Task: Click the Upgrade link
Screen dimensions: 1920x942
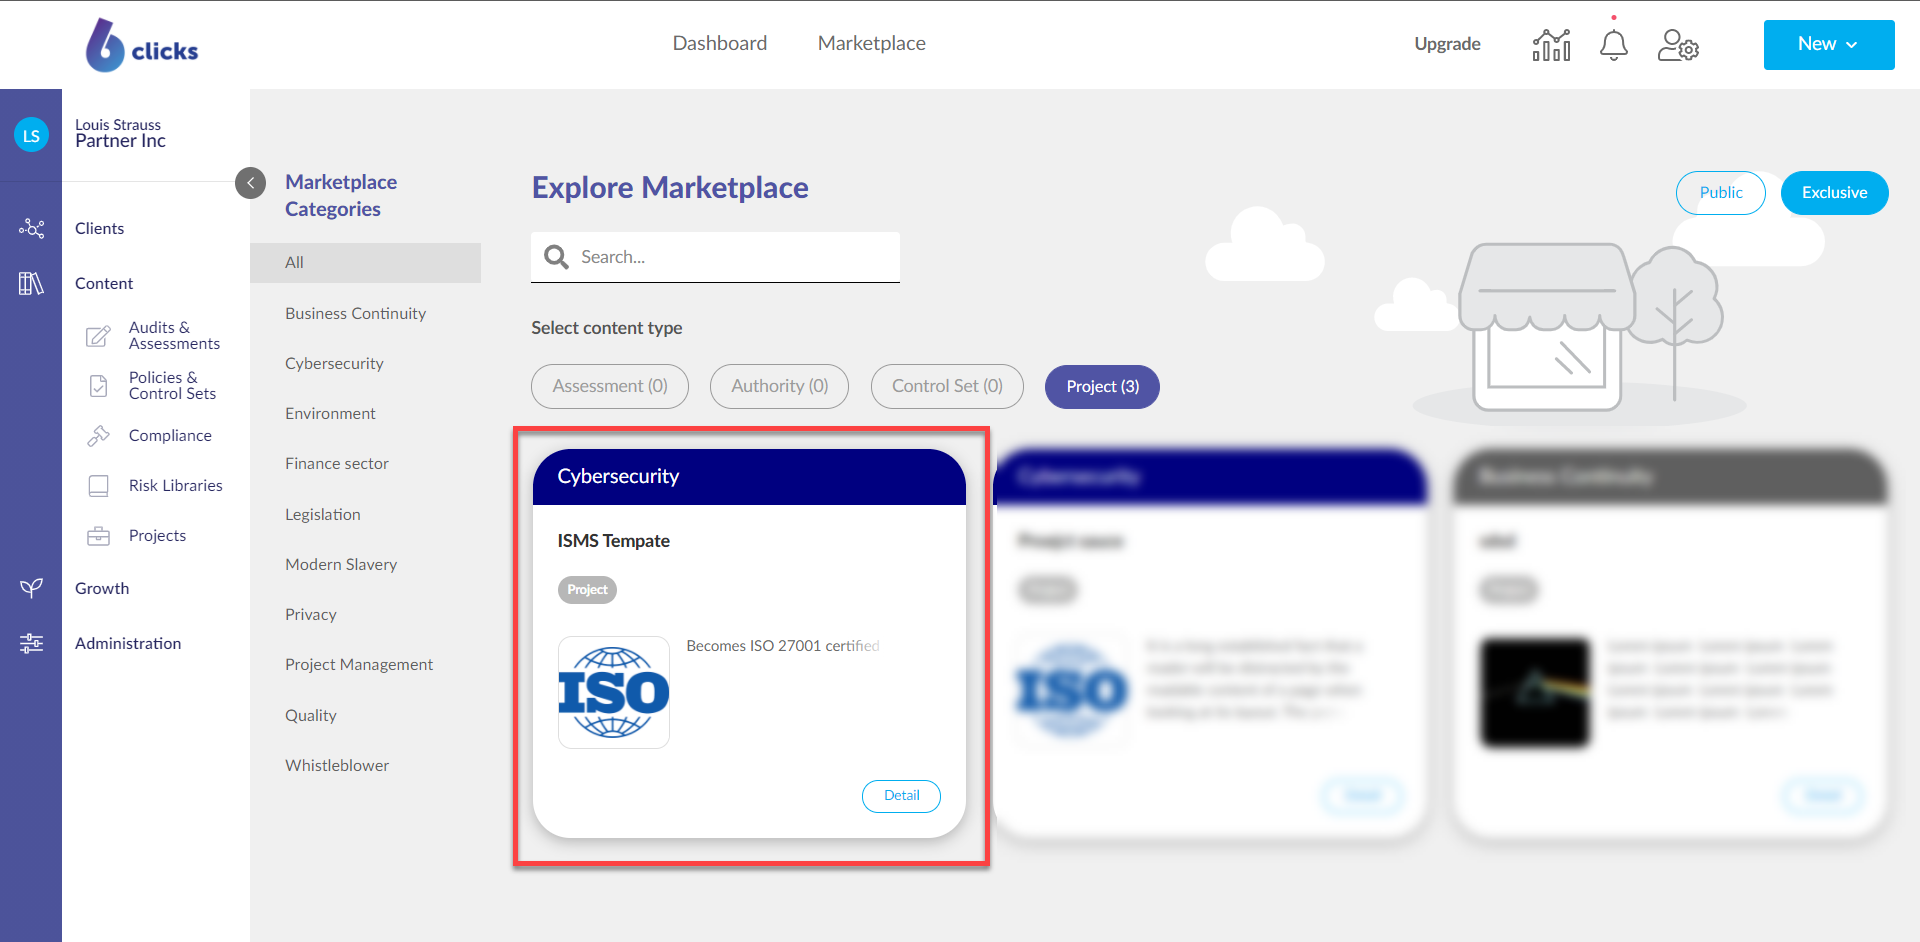Action: click(1446, 44)
